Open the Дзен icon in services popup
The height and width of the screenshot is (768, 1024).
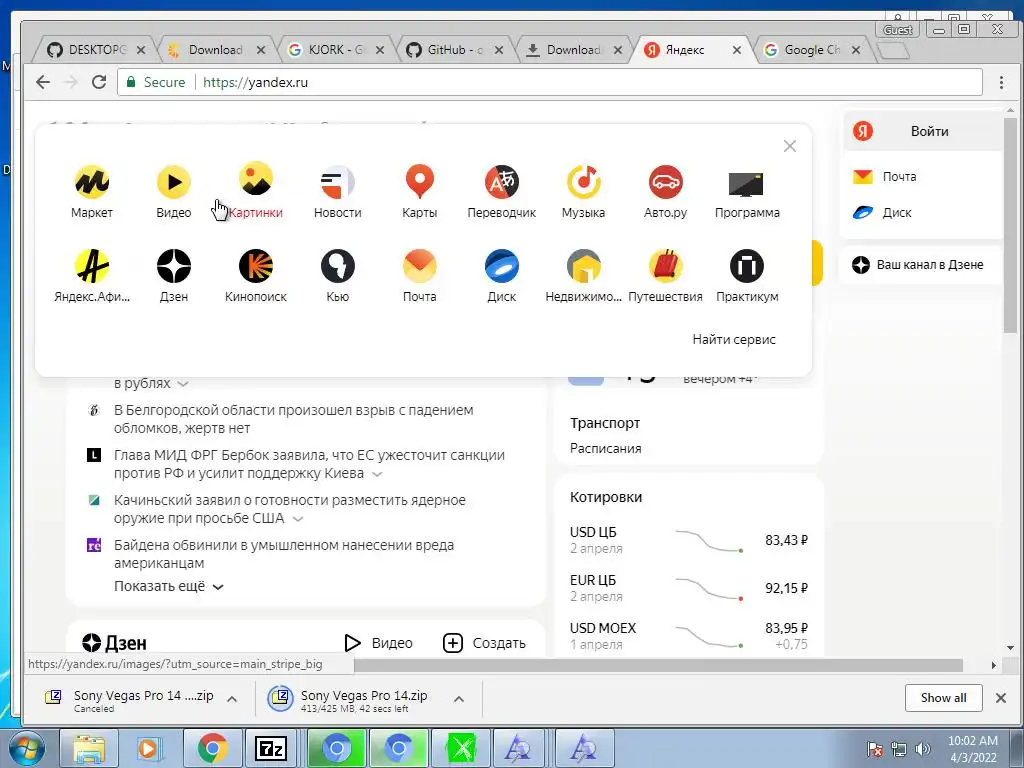(174, 266)
